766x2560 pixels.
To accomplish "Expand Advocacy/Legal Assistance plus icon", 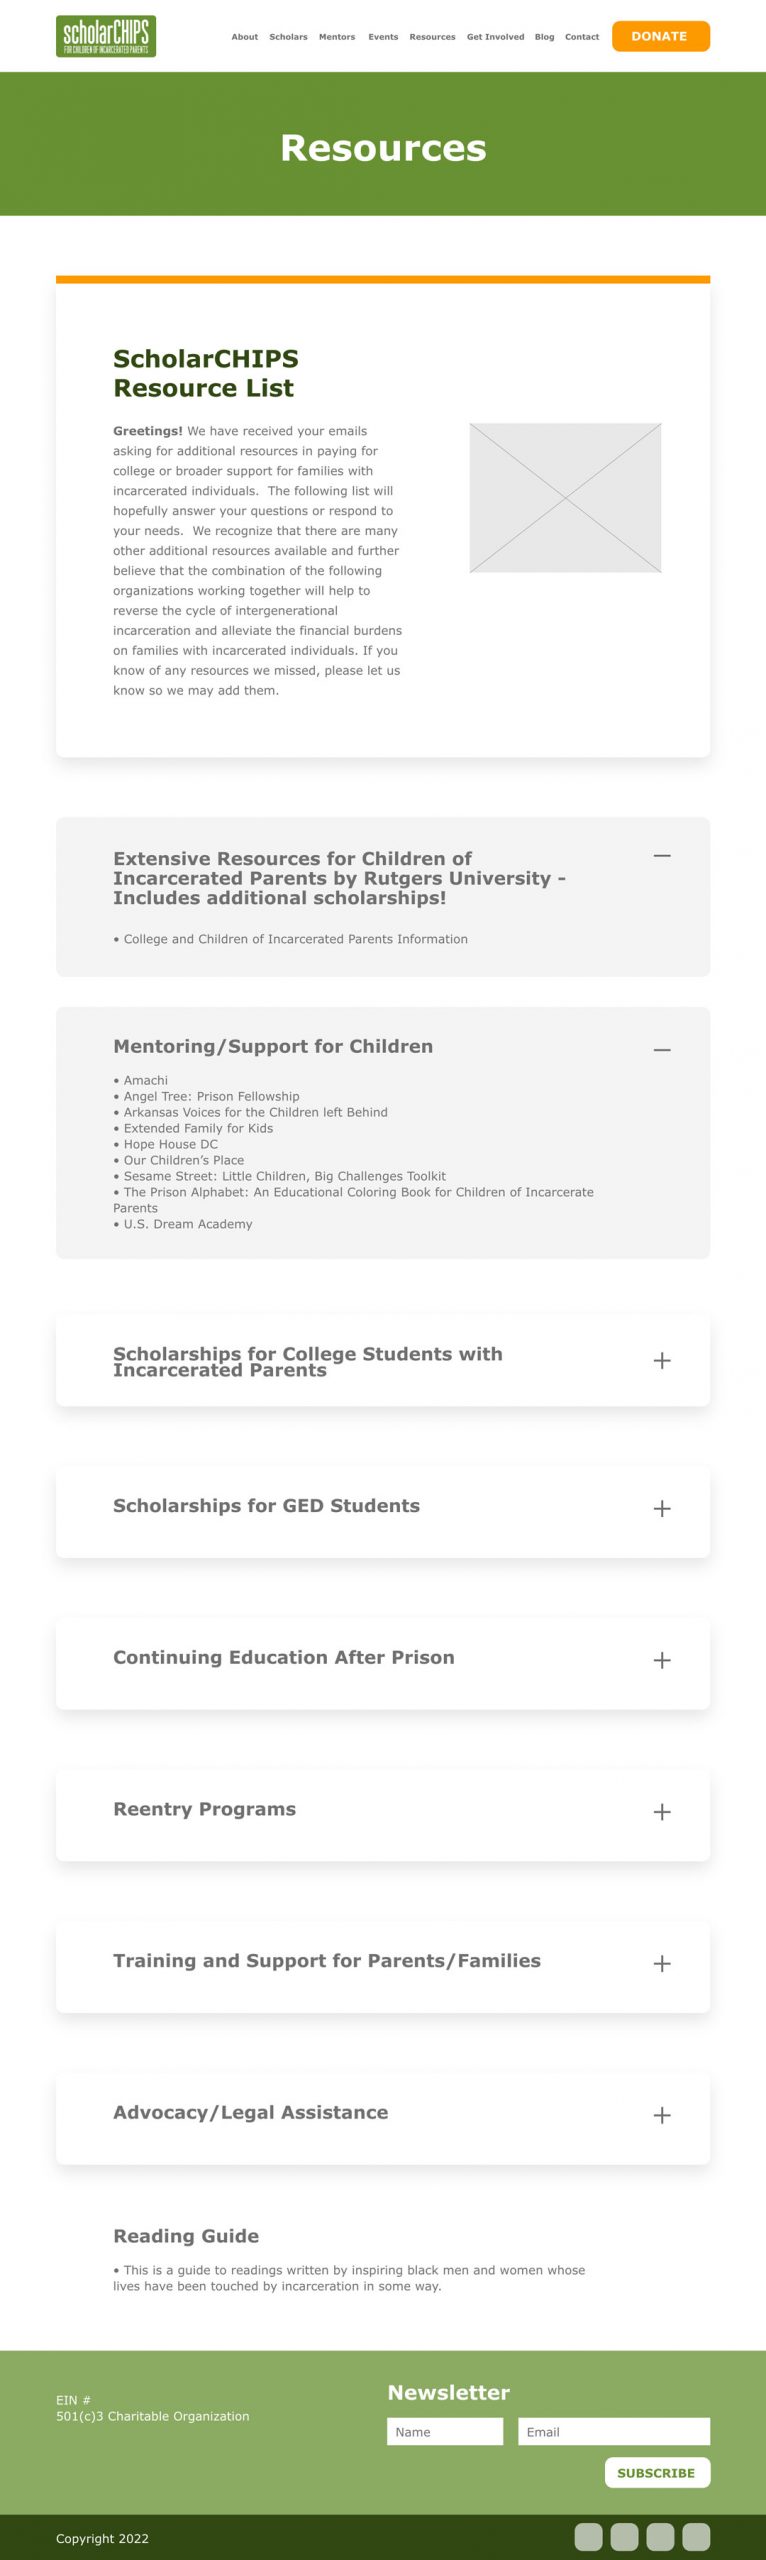I will pyautogui.click(x=661, y=2115).
